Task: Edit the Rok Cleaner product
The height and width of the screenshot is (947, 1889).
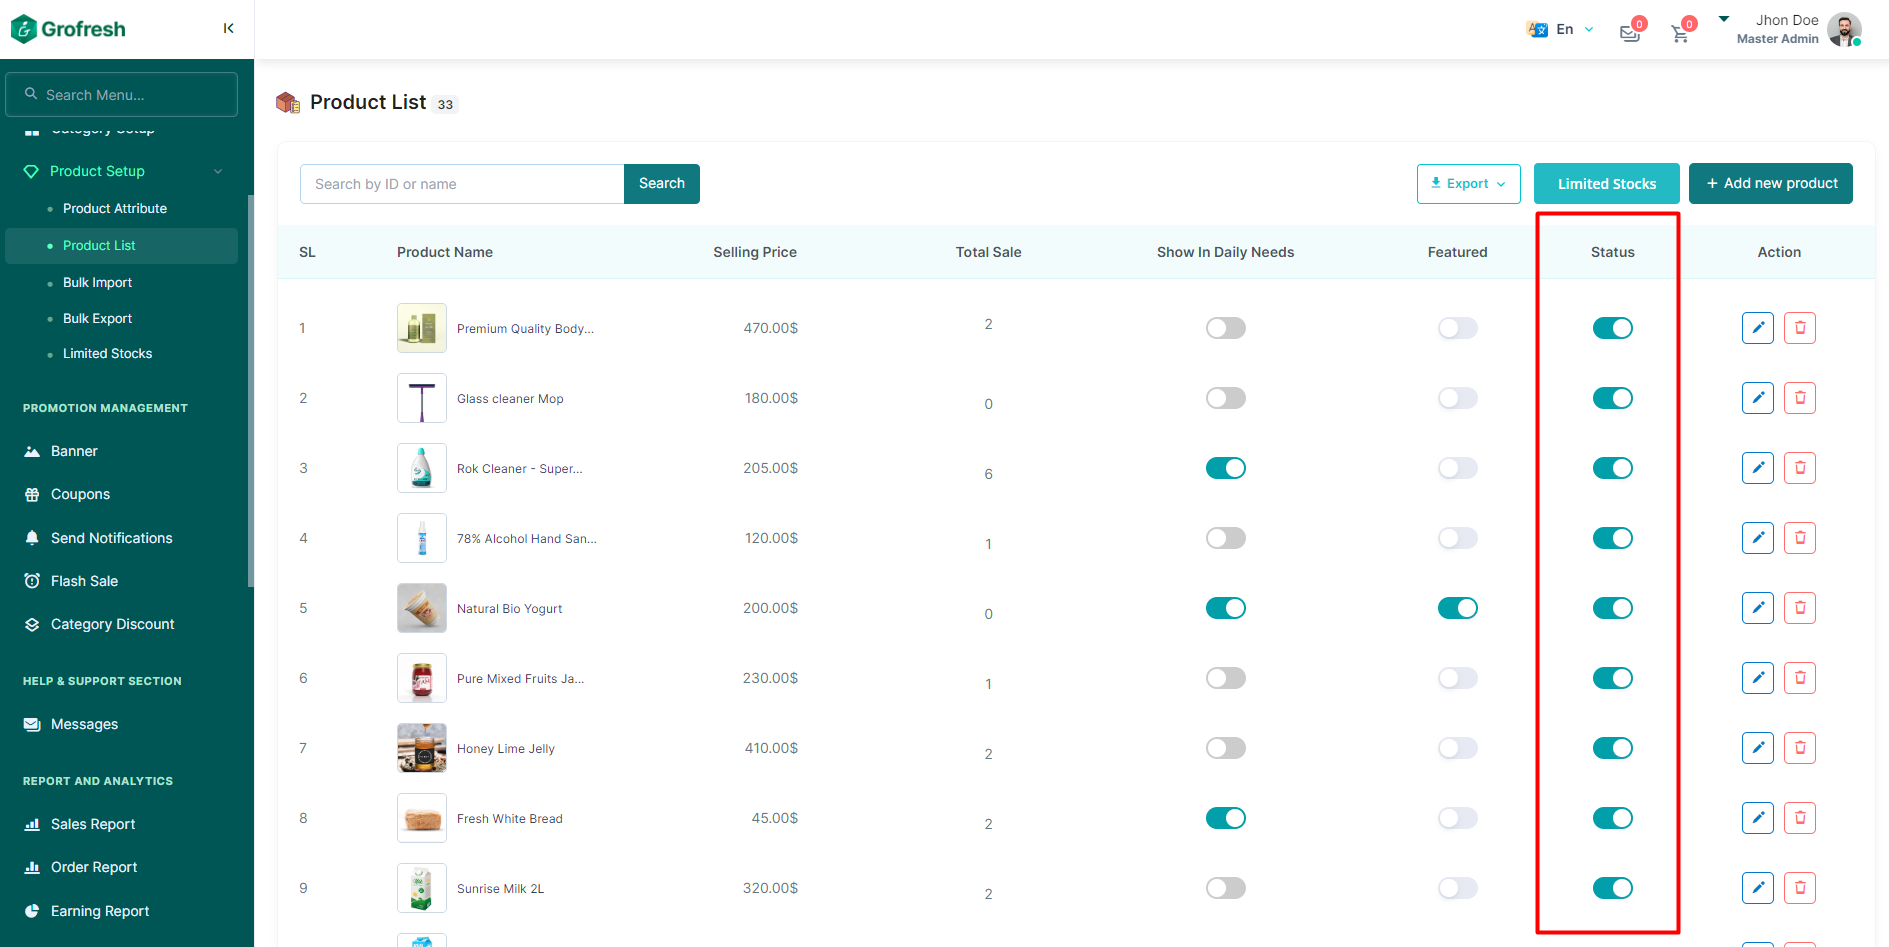Action: point(1758,468)
